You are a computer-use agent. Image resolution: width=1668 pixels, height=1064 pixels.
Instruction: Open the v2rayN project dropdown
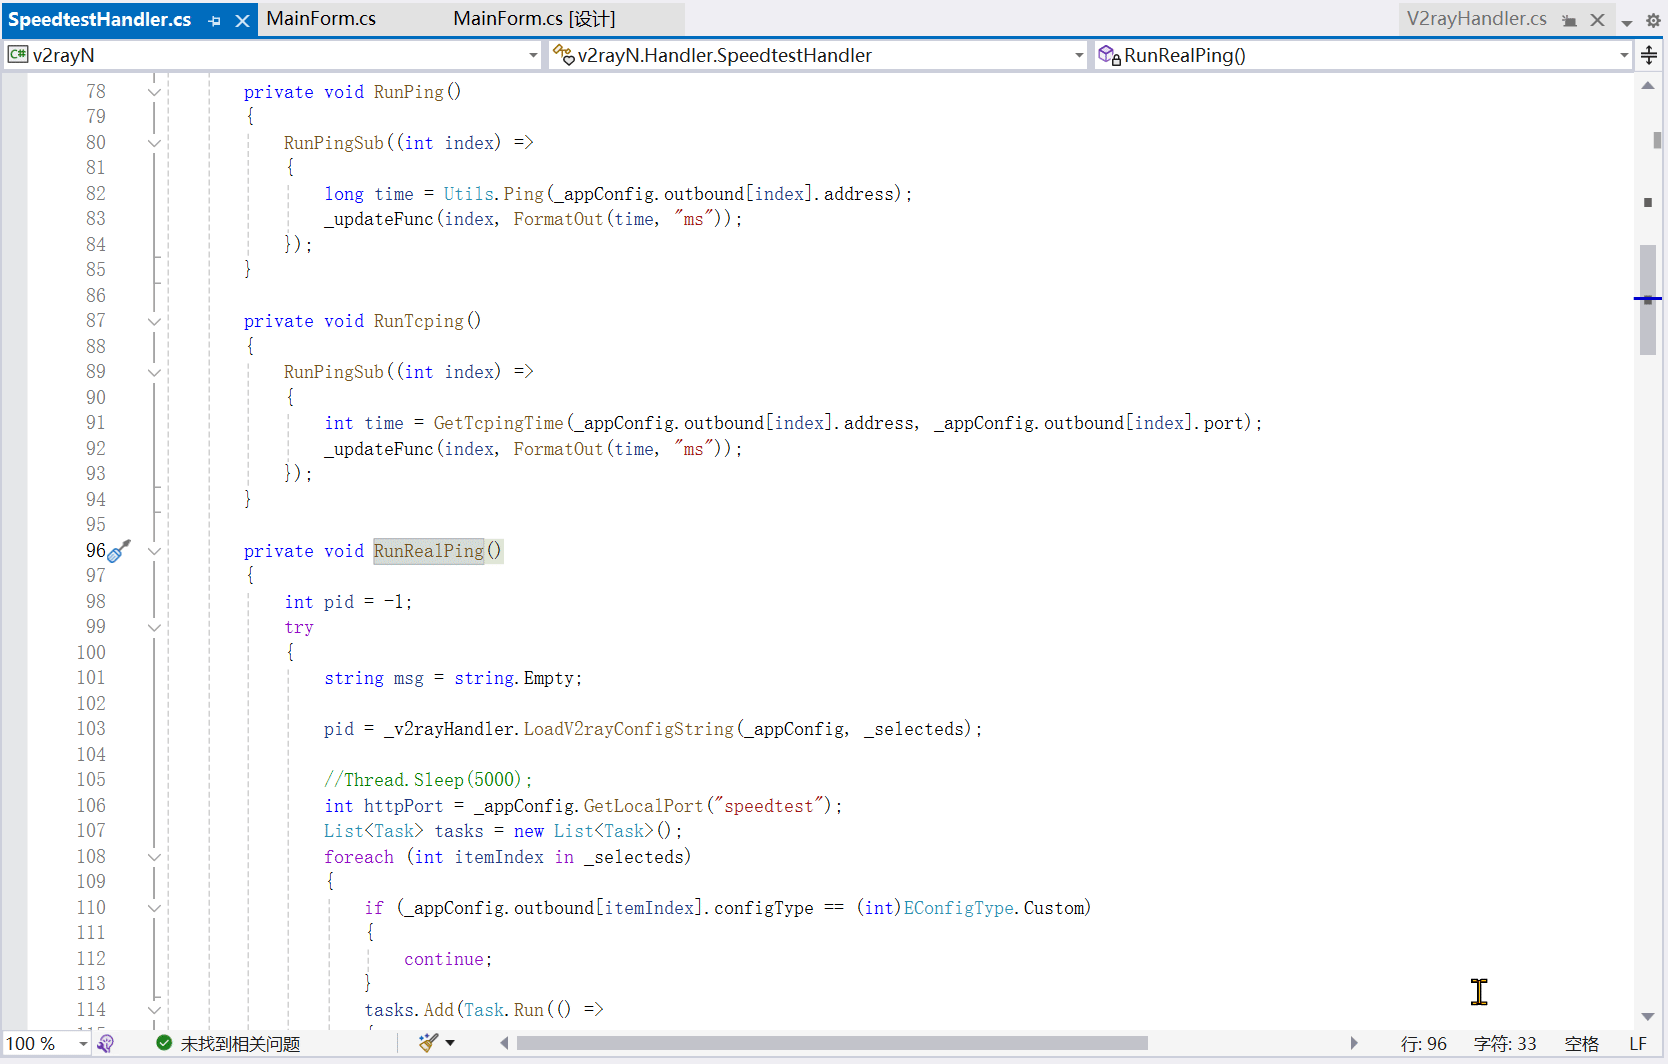(533, 56)
